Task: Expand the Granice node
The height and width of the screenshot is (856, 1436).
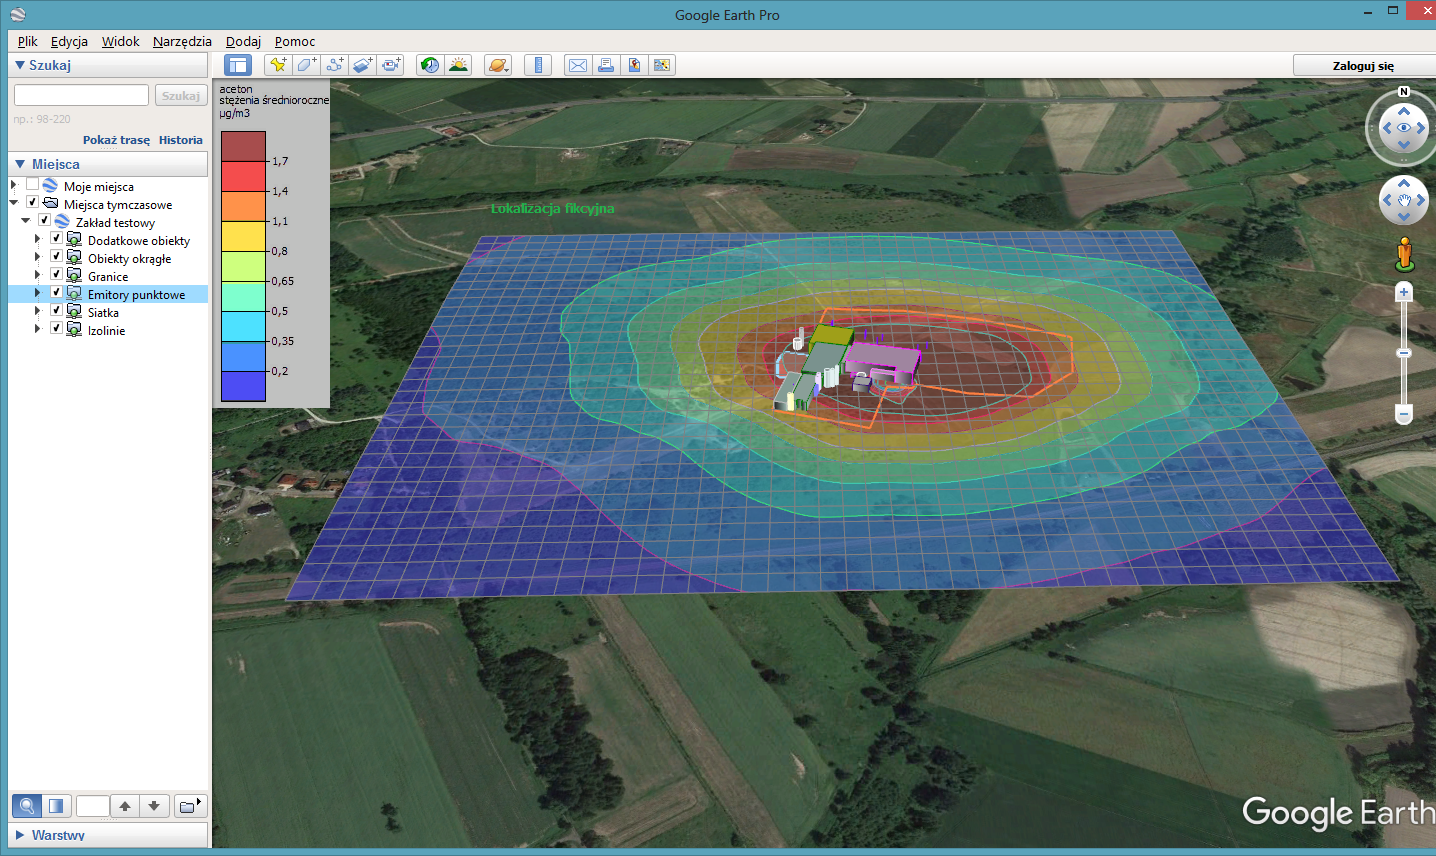Action: point(38,275)
